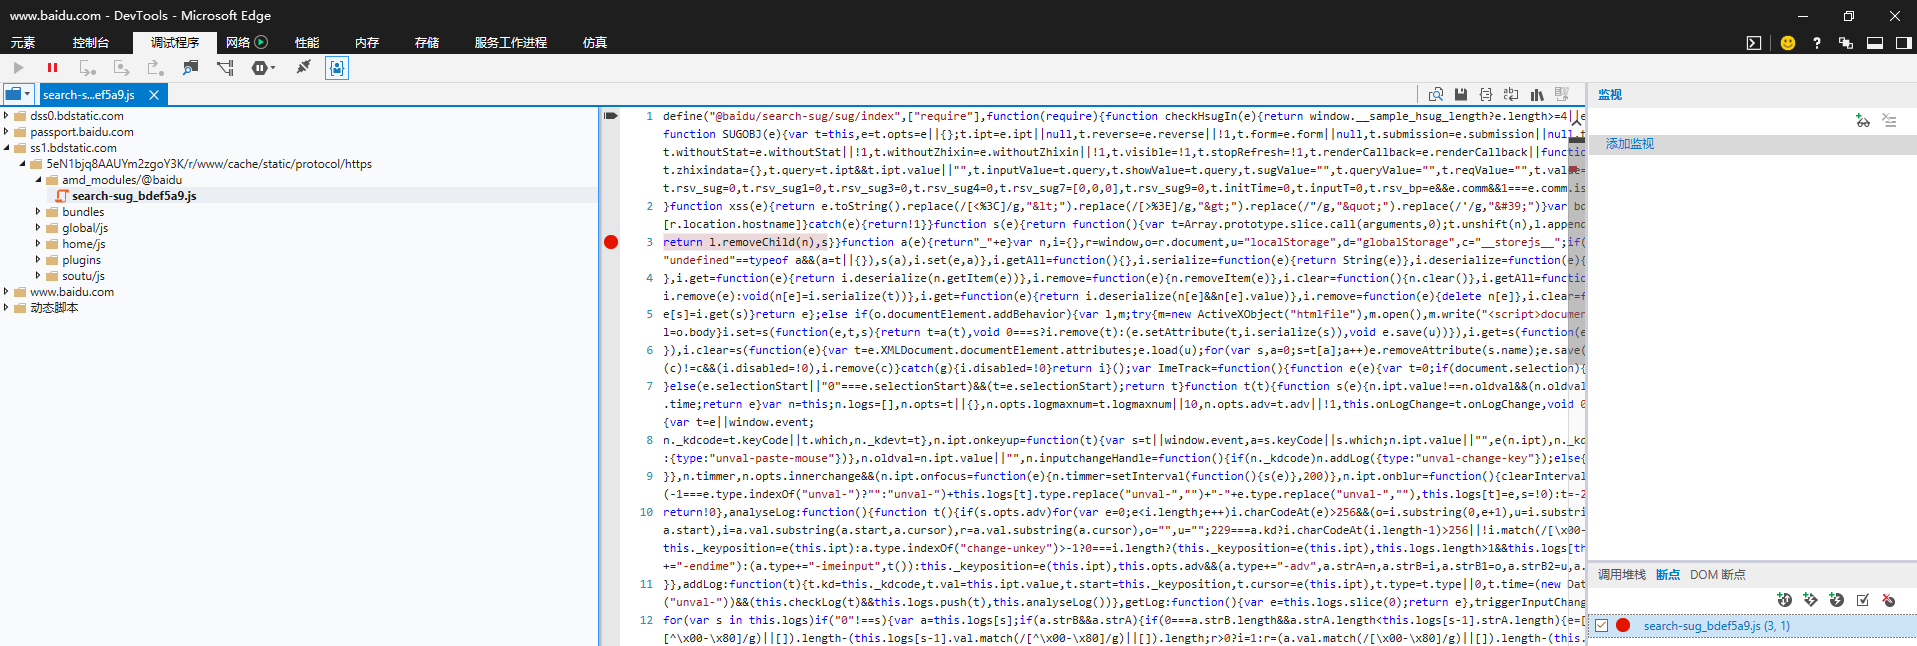Click the enable all breakpoints checkbox icon

click(x=1862, y=600)
